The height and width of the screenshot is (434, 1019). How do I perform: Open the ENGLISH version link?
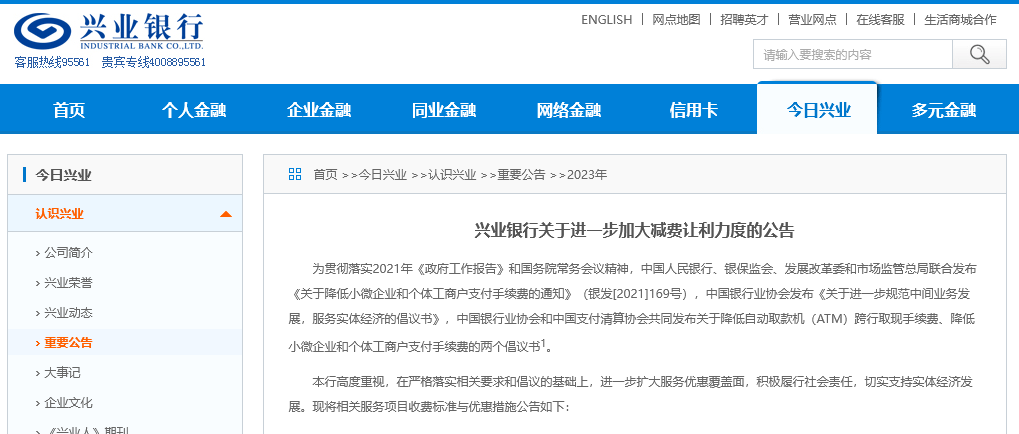point(606,19)
